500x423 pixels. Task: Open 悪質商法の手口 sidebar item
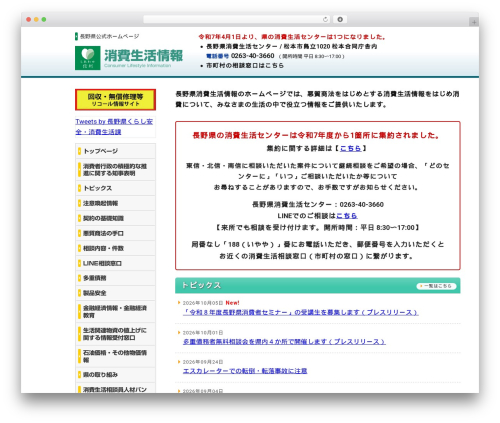115,233
